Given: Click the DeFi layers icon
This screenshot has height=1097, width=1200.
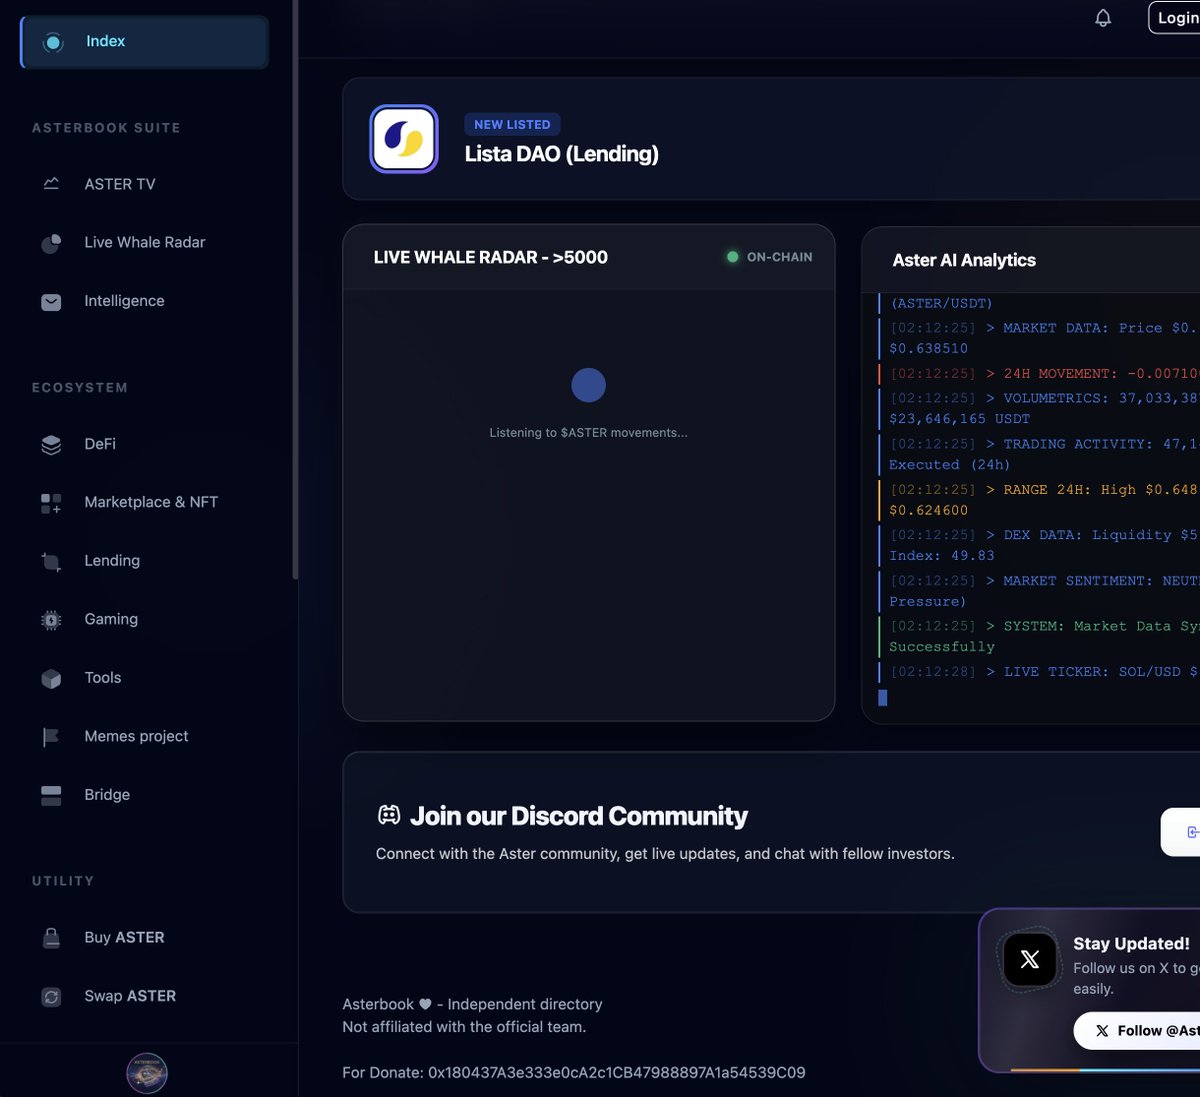Looking at the screenshot, I should pos(51,444).
